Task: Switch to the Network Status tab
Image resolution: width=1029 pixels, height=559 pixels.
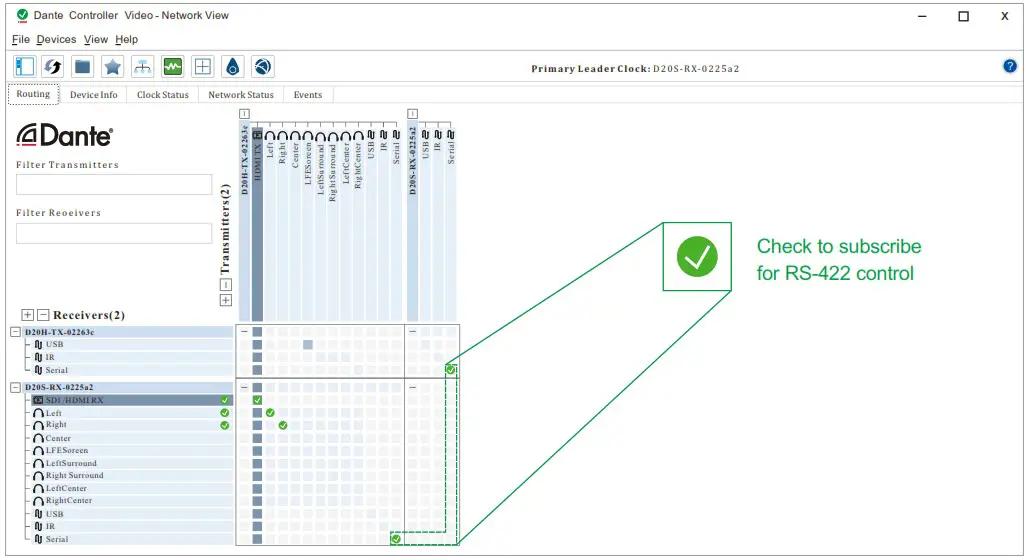Action: pyautogui.click(x=241, y=94)
